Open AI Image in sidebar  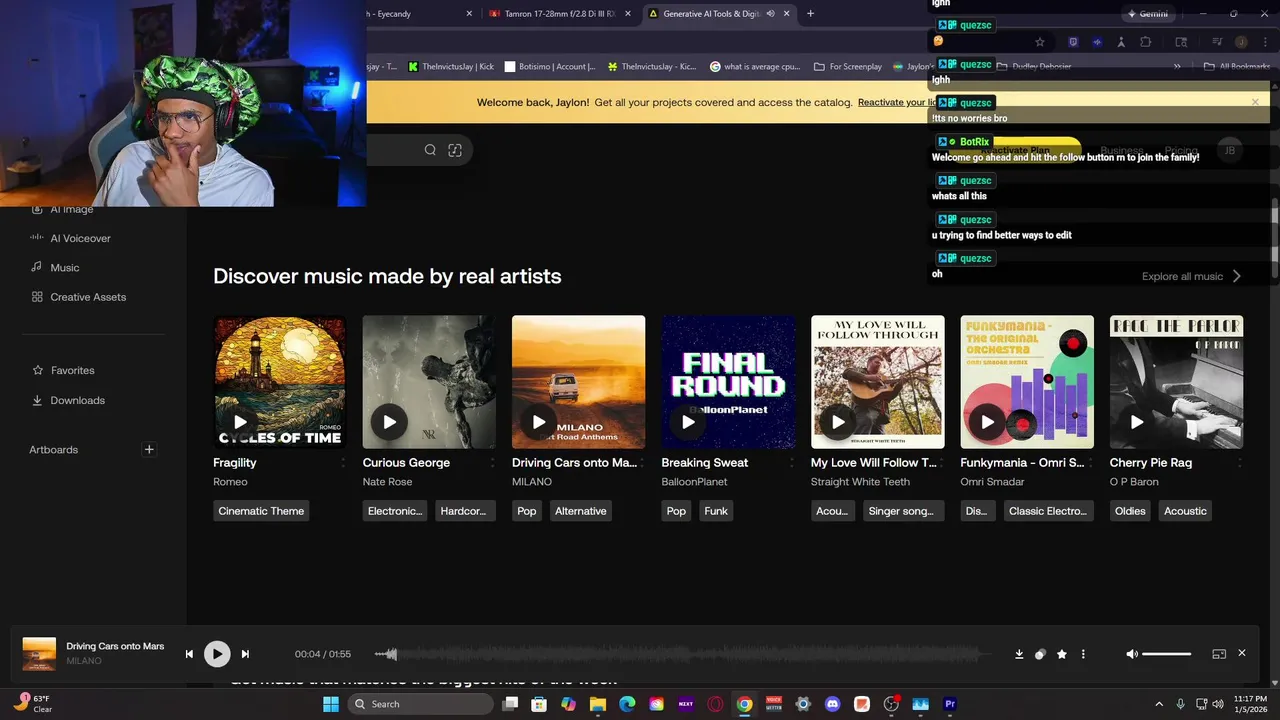click(71, 209)
